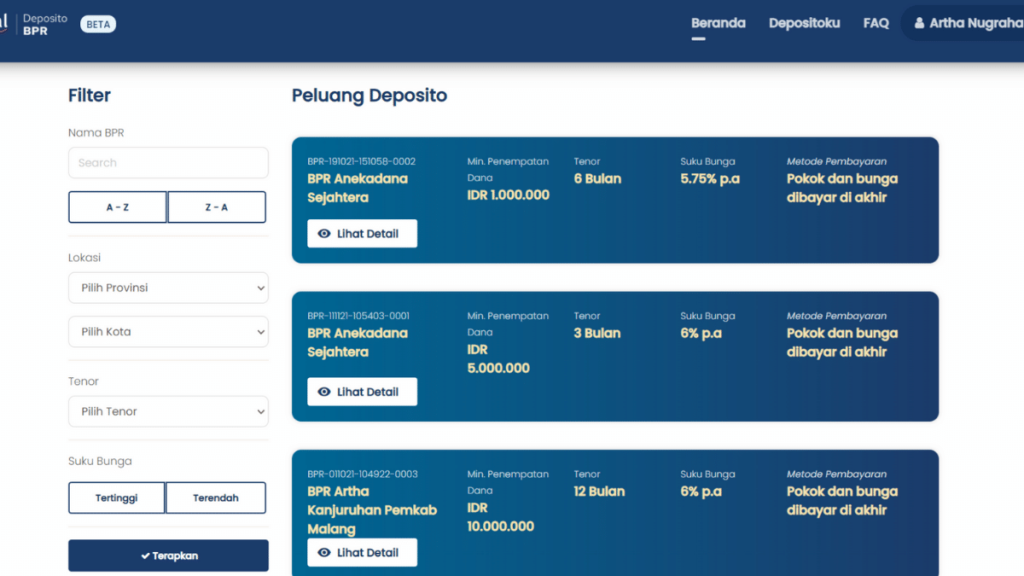Select A-Z sorting for BPR names
Screen dimensions: 1024x576
(x=117, y=207)
